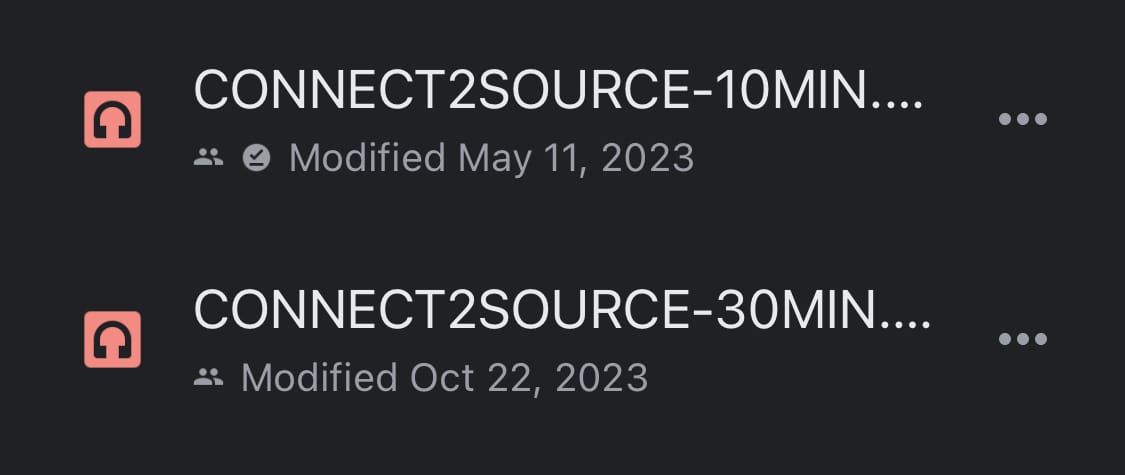The image size is (1125, 475).
Task: Click shared people icon under the 30MIN file
Action: pos(208,377)
